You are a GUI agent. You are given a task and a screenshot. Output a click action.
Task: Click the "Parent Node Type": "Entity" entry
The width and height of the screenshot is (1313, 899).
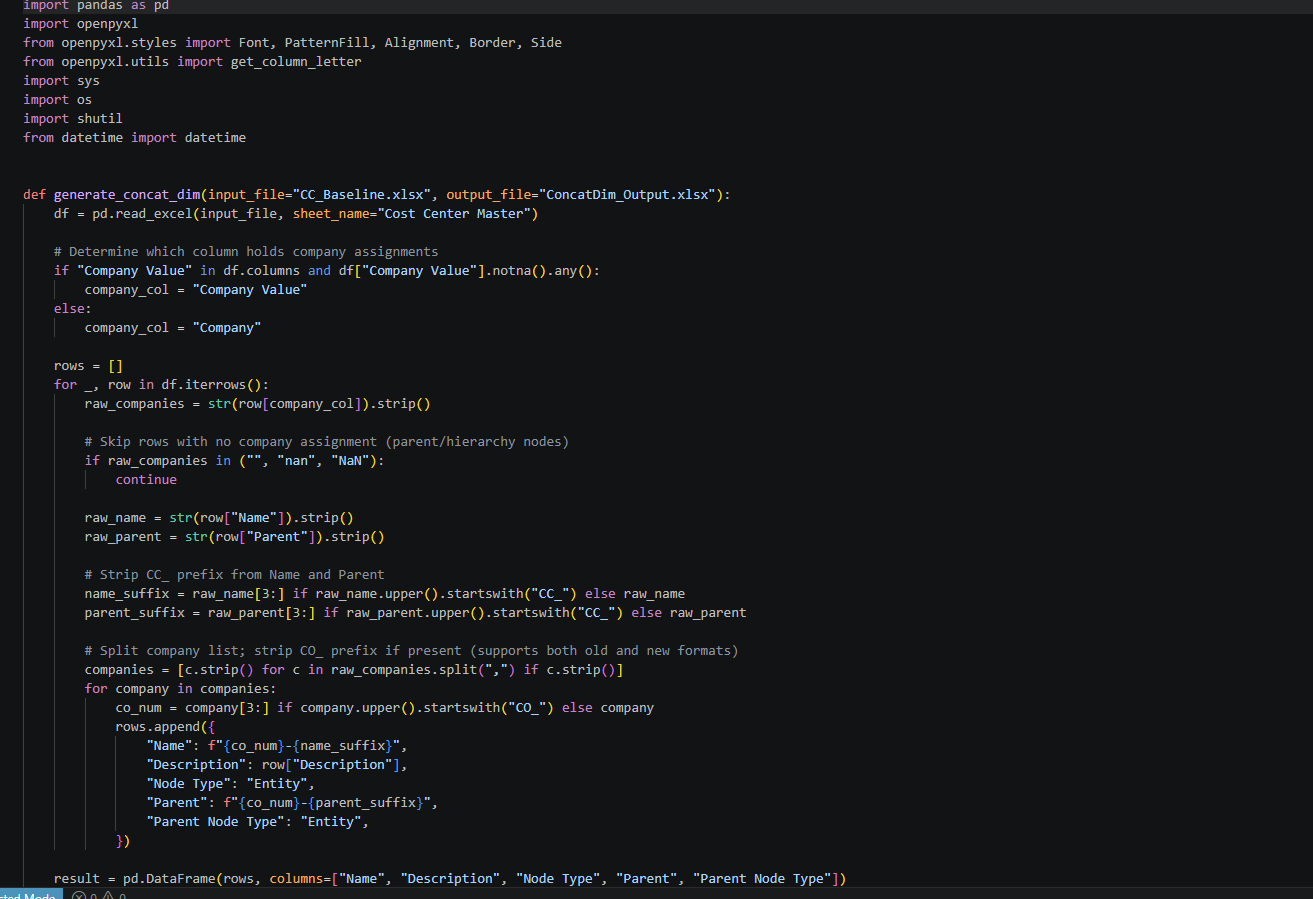point(258,822)
